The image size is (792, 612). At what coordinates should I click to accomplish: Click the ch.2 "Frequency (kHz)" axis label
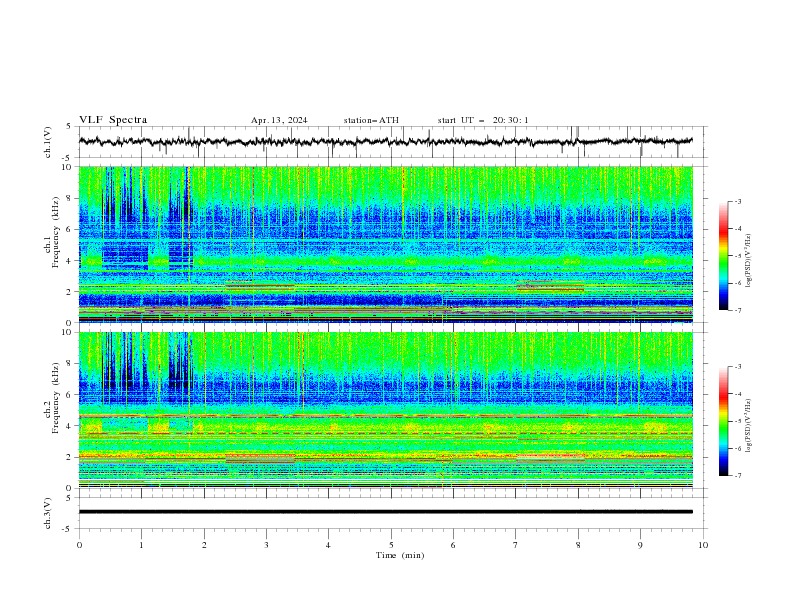pos(55,398)
